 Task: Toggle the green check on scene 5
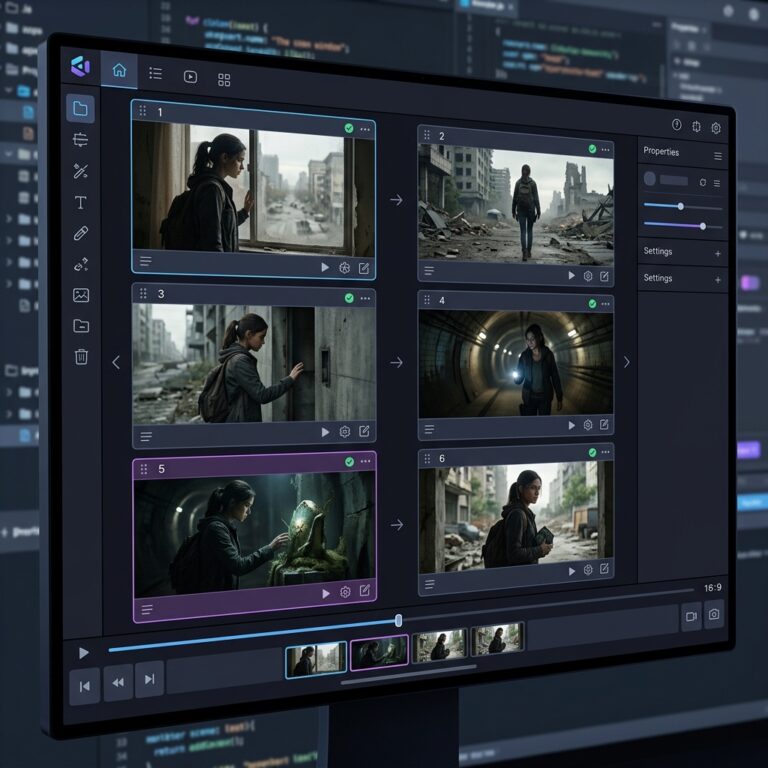[349, 461]
